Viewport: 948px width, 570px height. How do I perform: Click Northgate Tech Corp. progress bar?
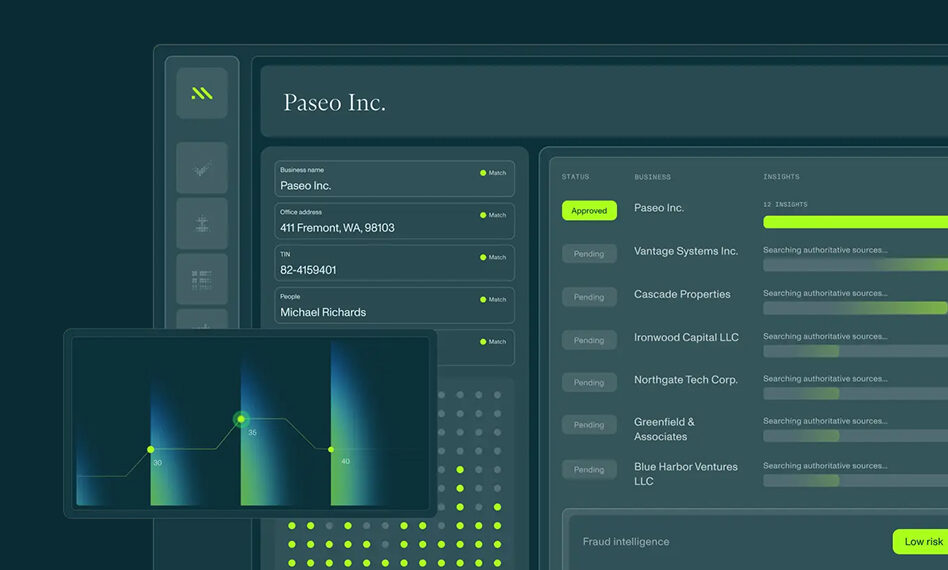(x=855, y=393)
